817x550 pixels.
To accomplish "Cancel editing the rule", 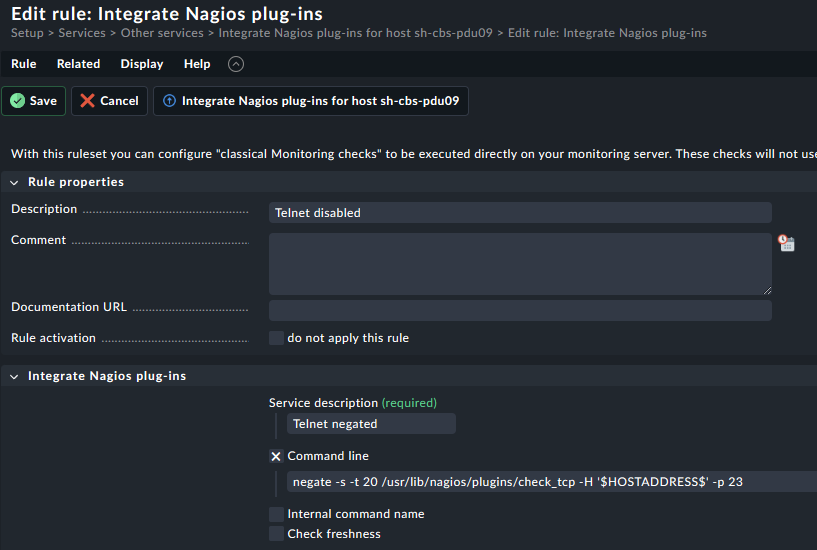I will point(109,101).
